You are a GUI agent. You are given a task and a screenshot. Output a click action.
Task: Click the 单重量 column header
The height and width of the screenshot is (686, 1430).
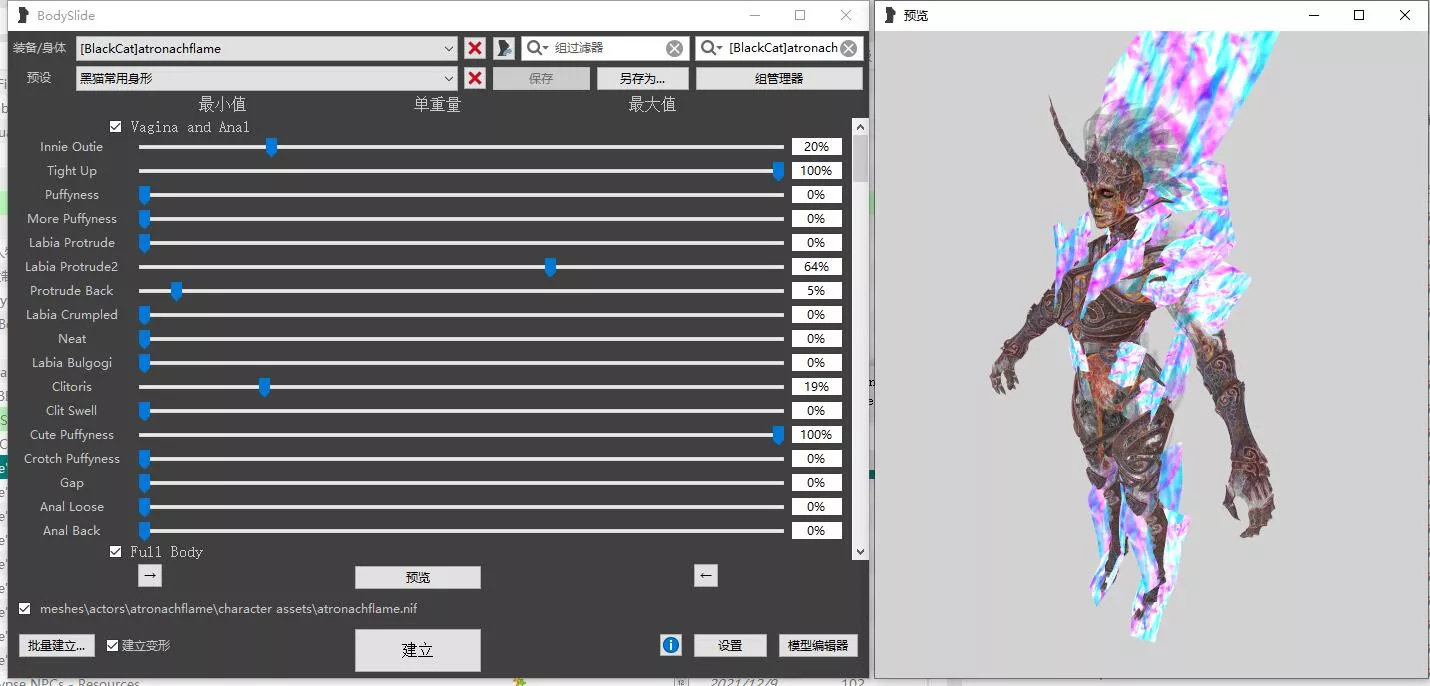pyautogui.click(x=437, y=104)
